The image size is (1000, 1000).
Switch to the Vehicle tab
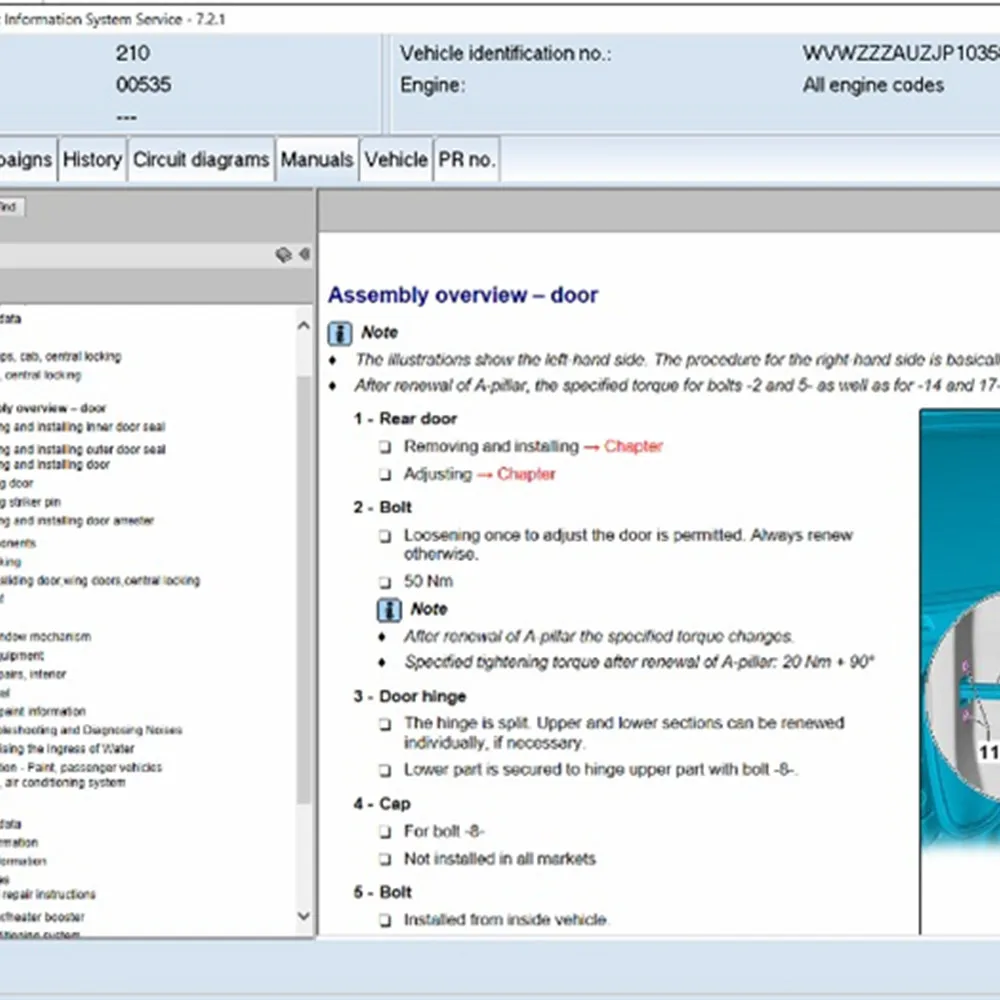[x=396, y=159]
